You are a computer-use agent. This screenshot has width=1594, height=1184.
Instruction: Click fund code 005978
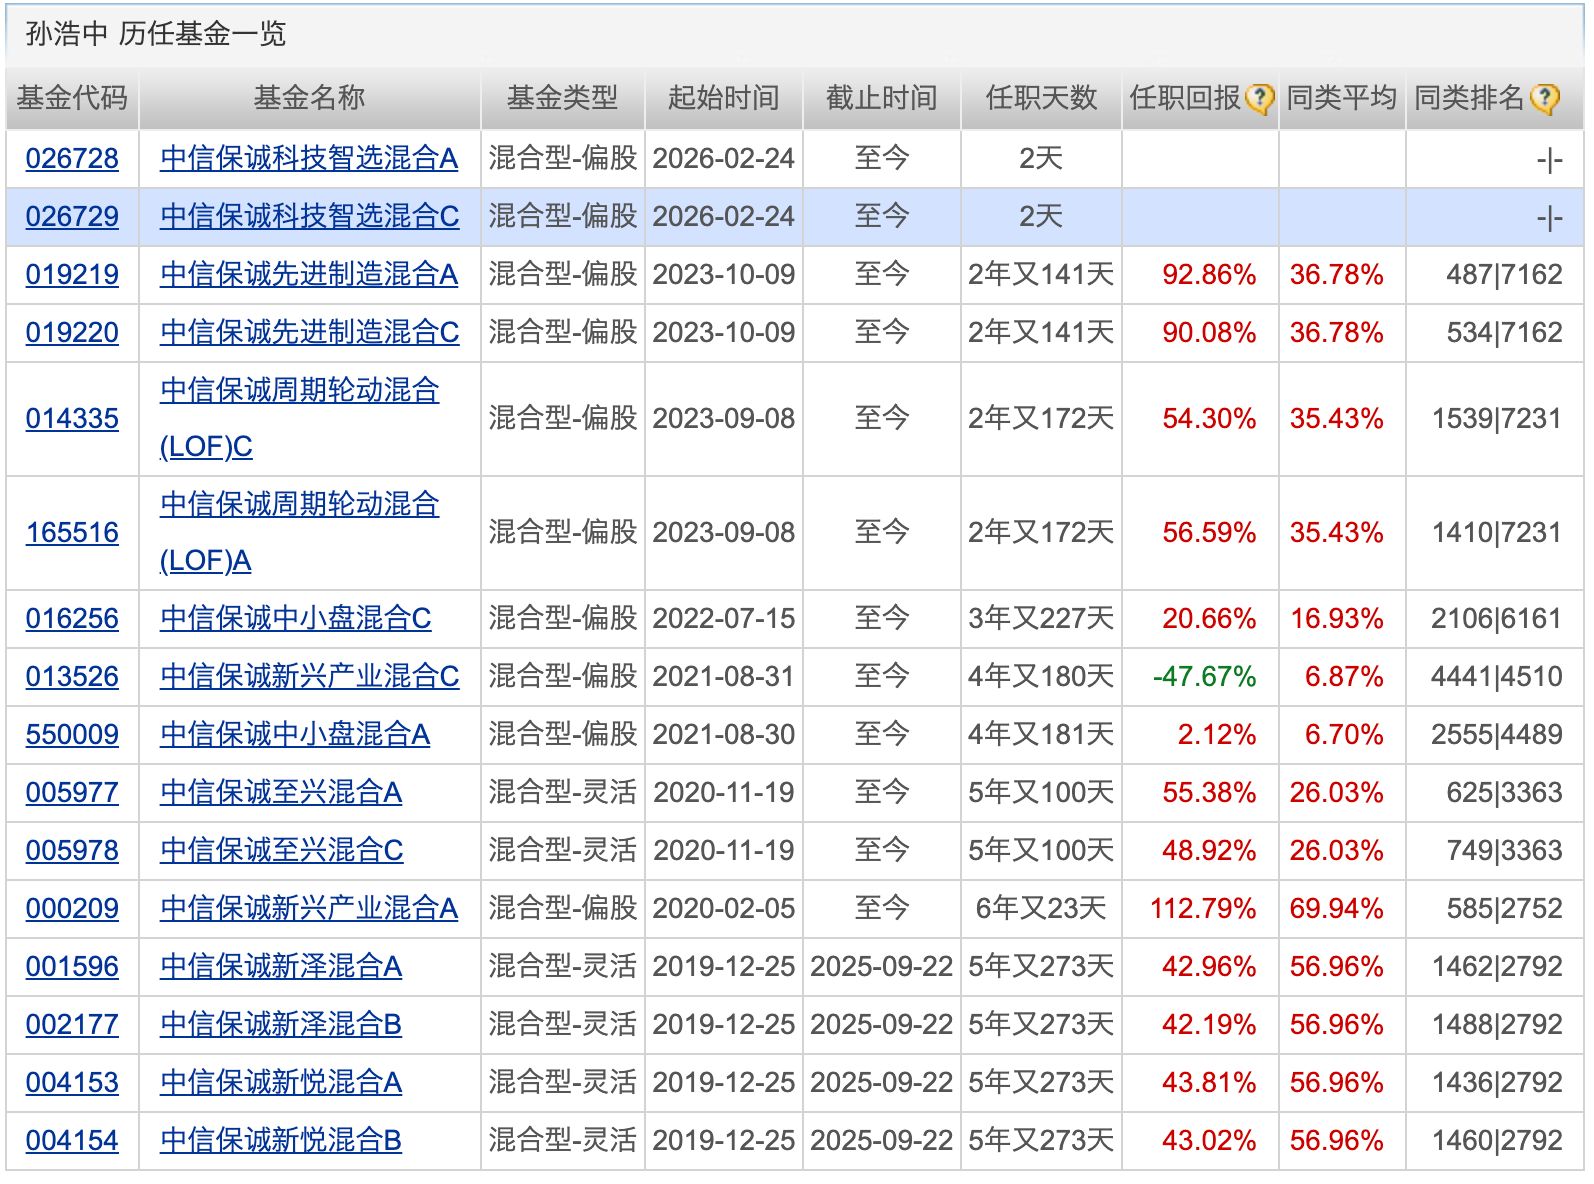(72, 851)
